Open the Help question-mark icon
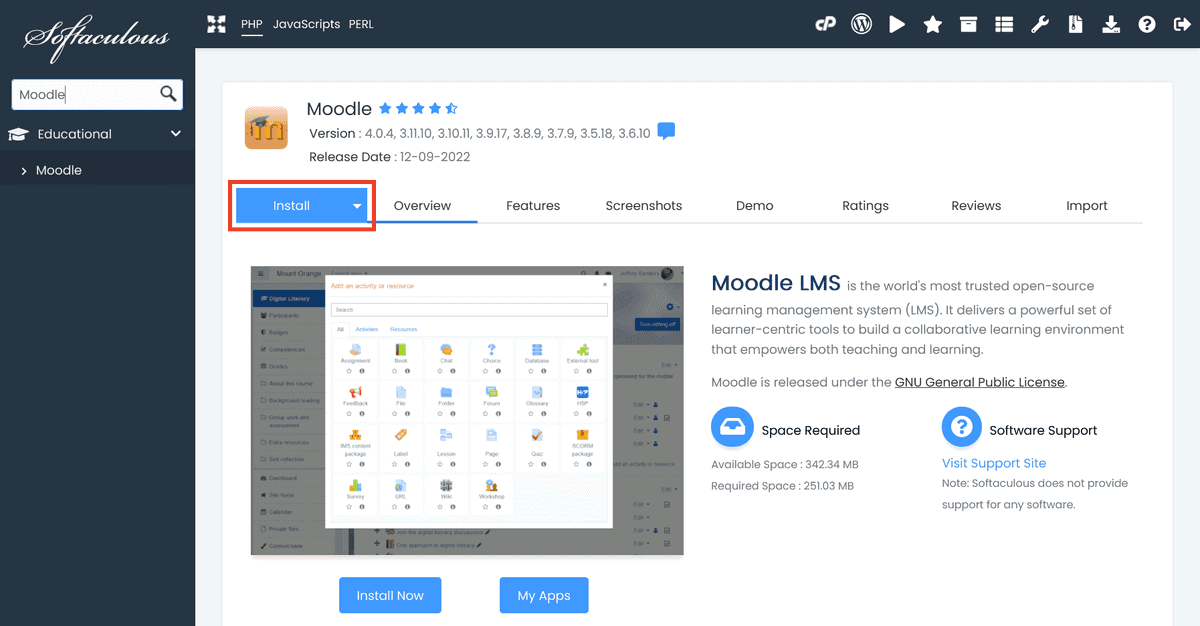Image resolution: width=1200 pixels, height=626 pixels. click(1147, 23)
